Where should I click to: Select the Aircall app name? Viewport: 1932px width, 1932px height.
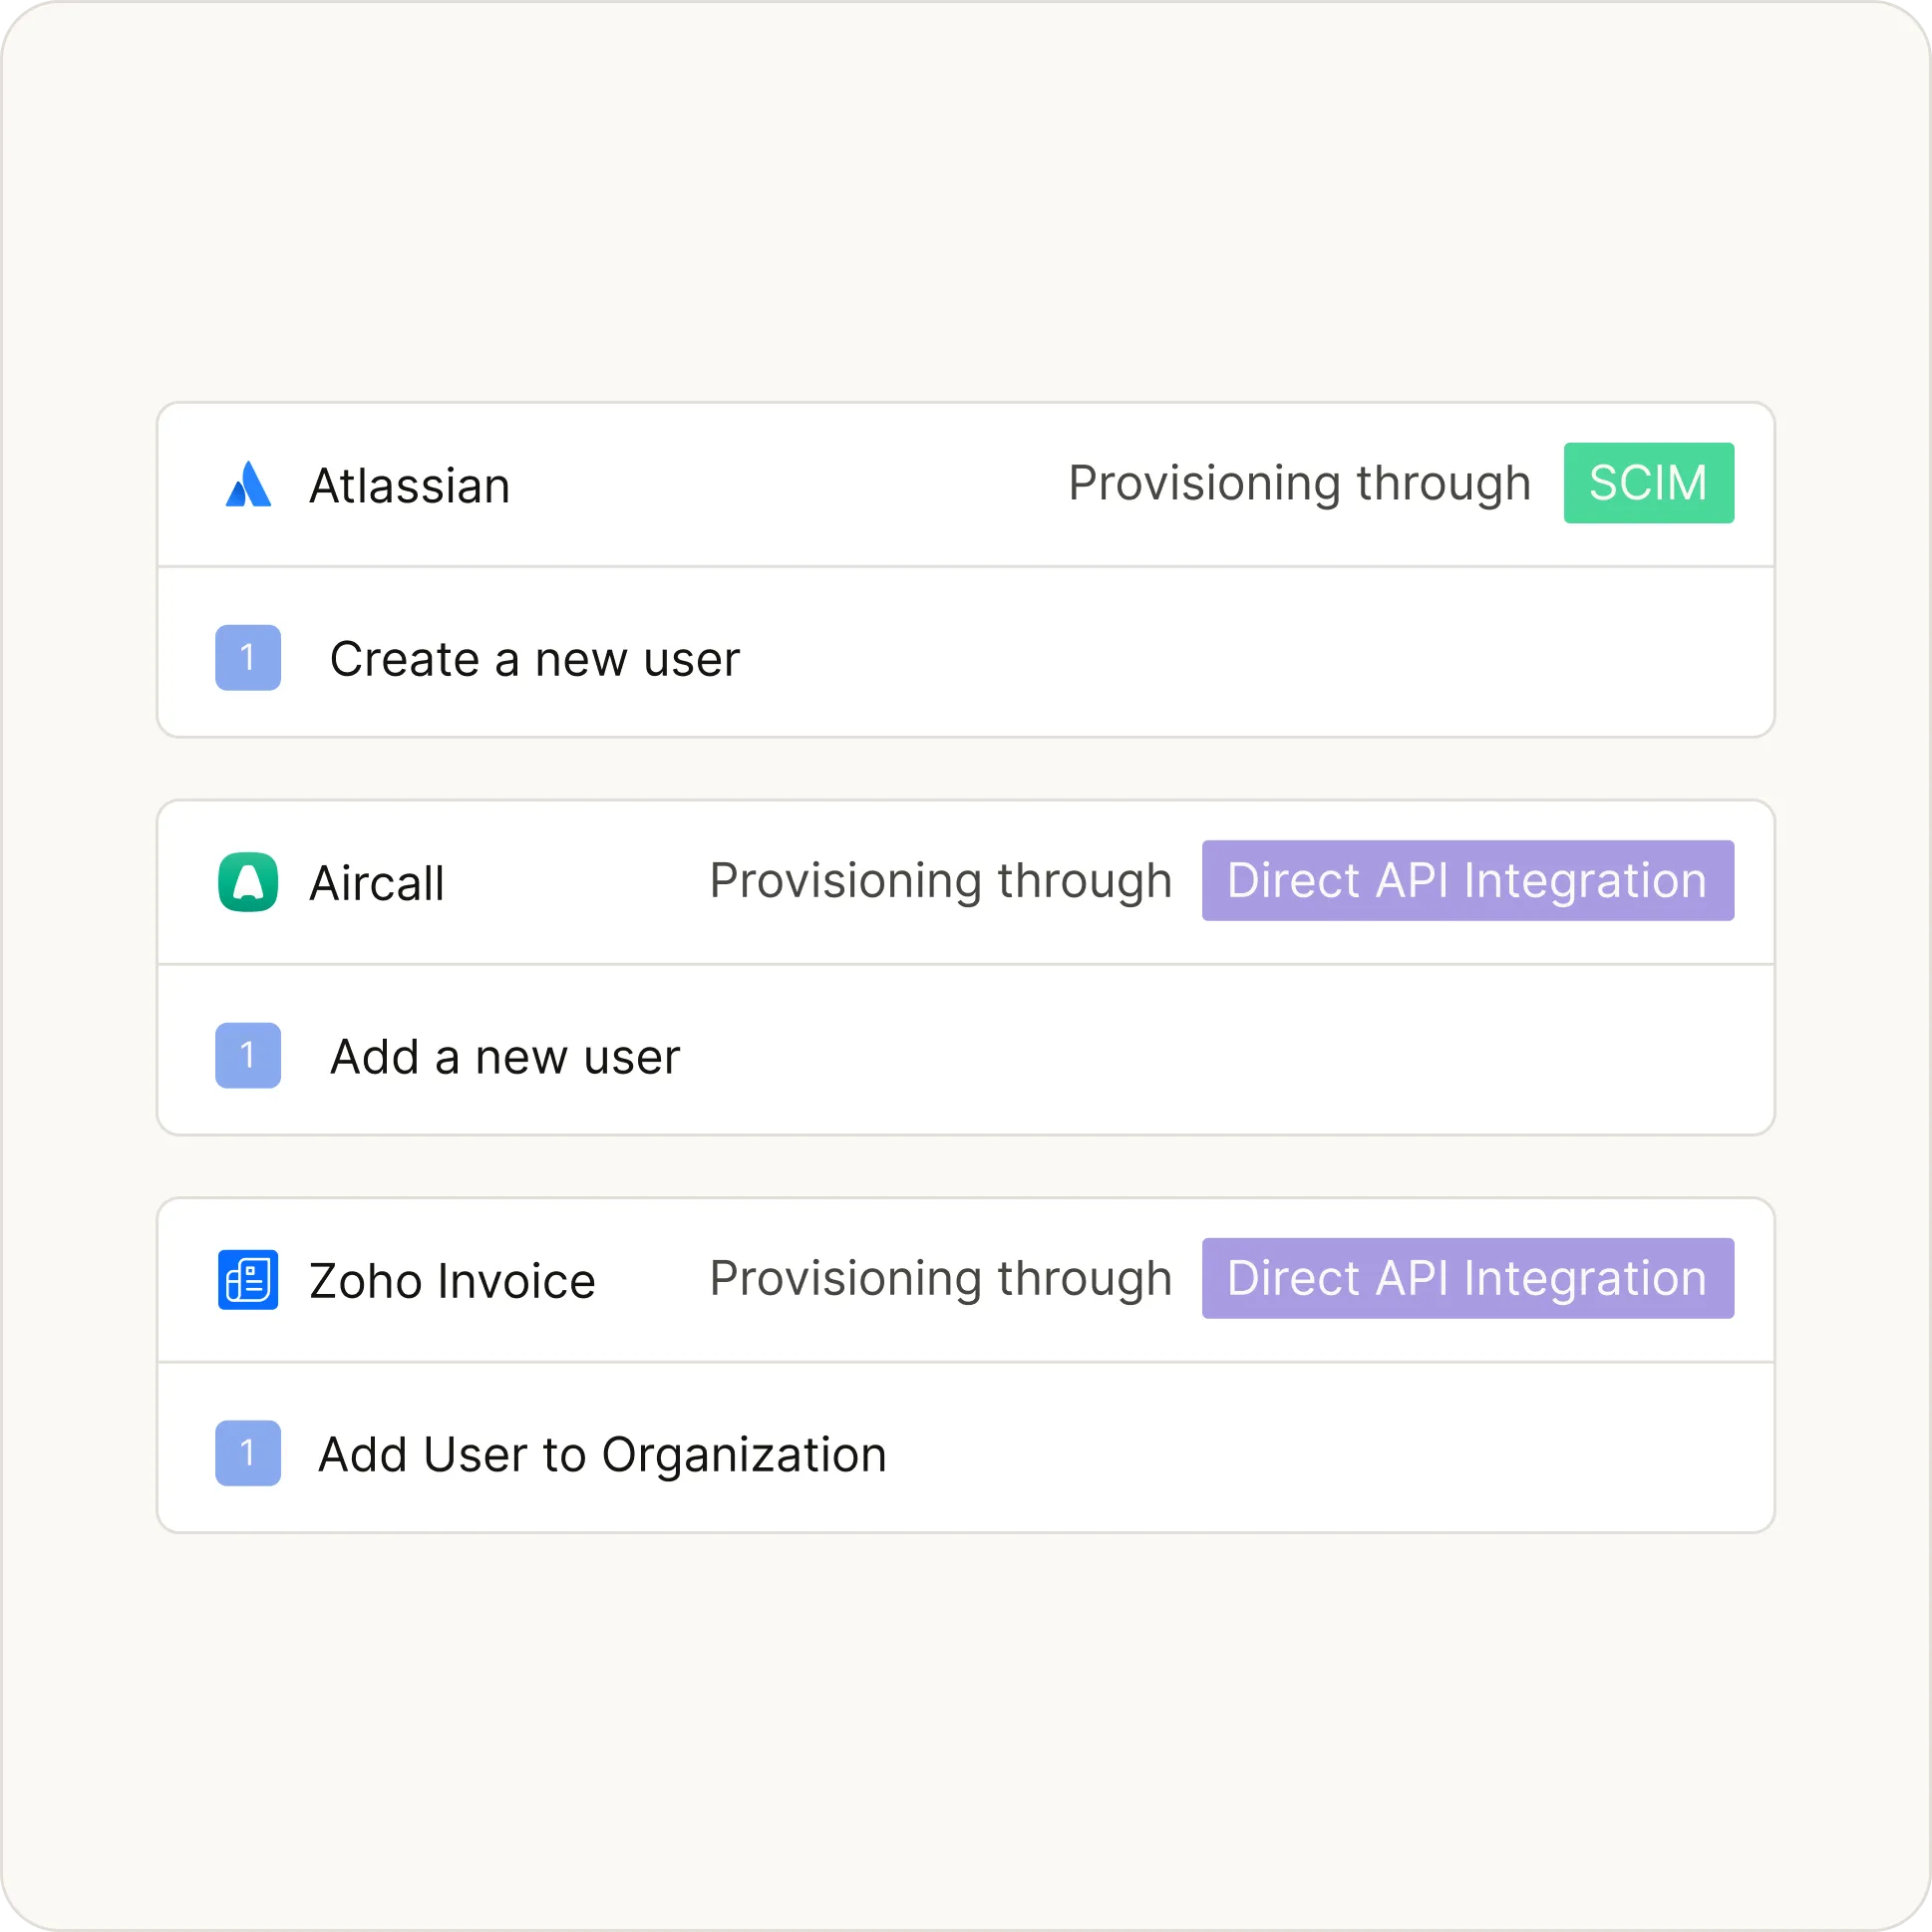tap(377, 884)
